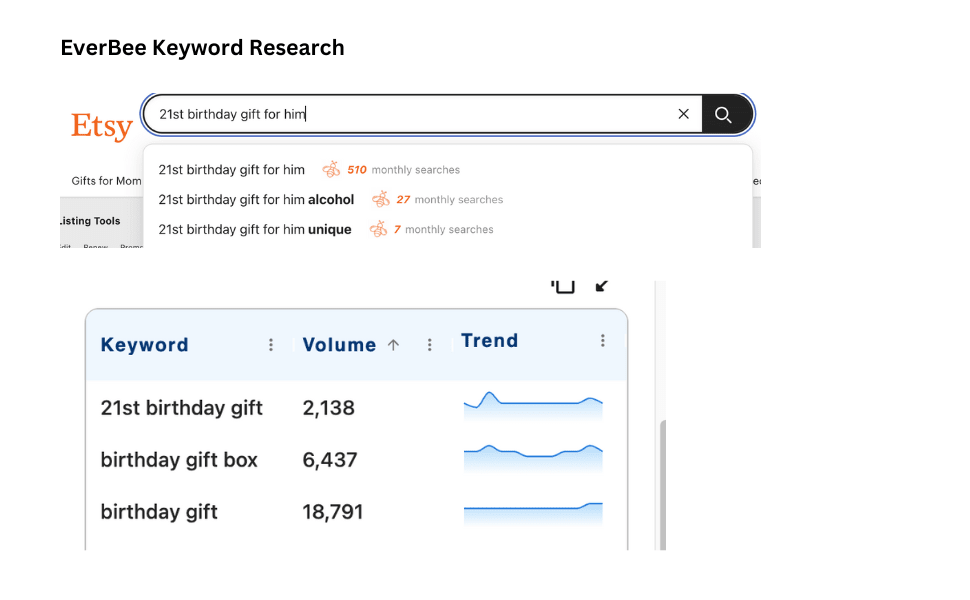Viewport: 970px width, 600px height.
Task: Click the trend sparkline for 'birthday gift box'
Action: 533,458
